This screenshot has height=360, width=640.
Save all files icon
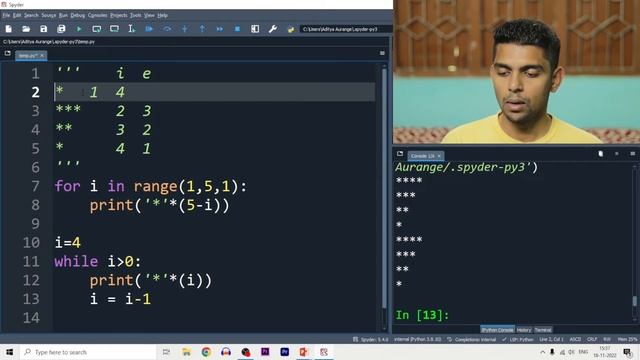61,29
